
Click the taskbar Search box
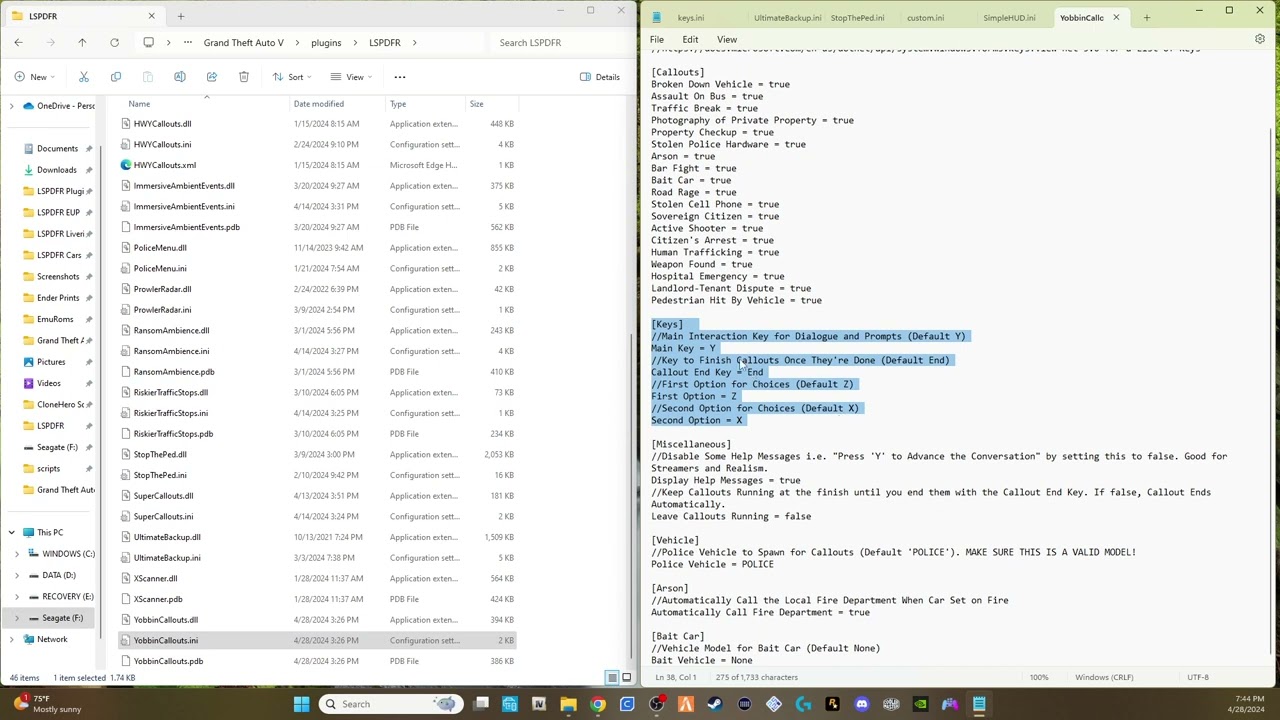tap(390, 704)
